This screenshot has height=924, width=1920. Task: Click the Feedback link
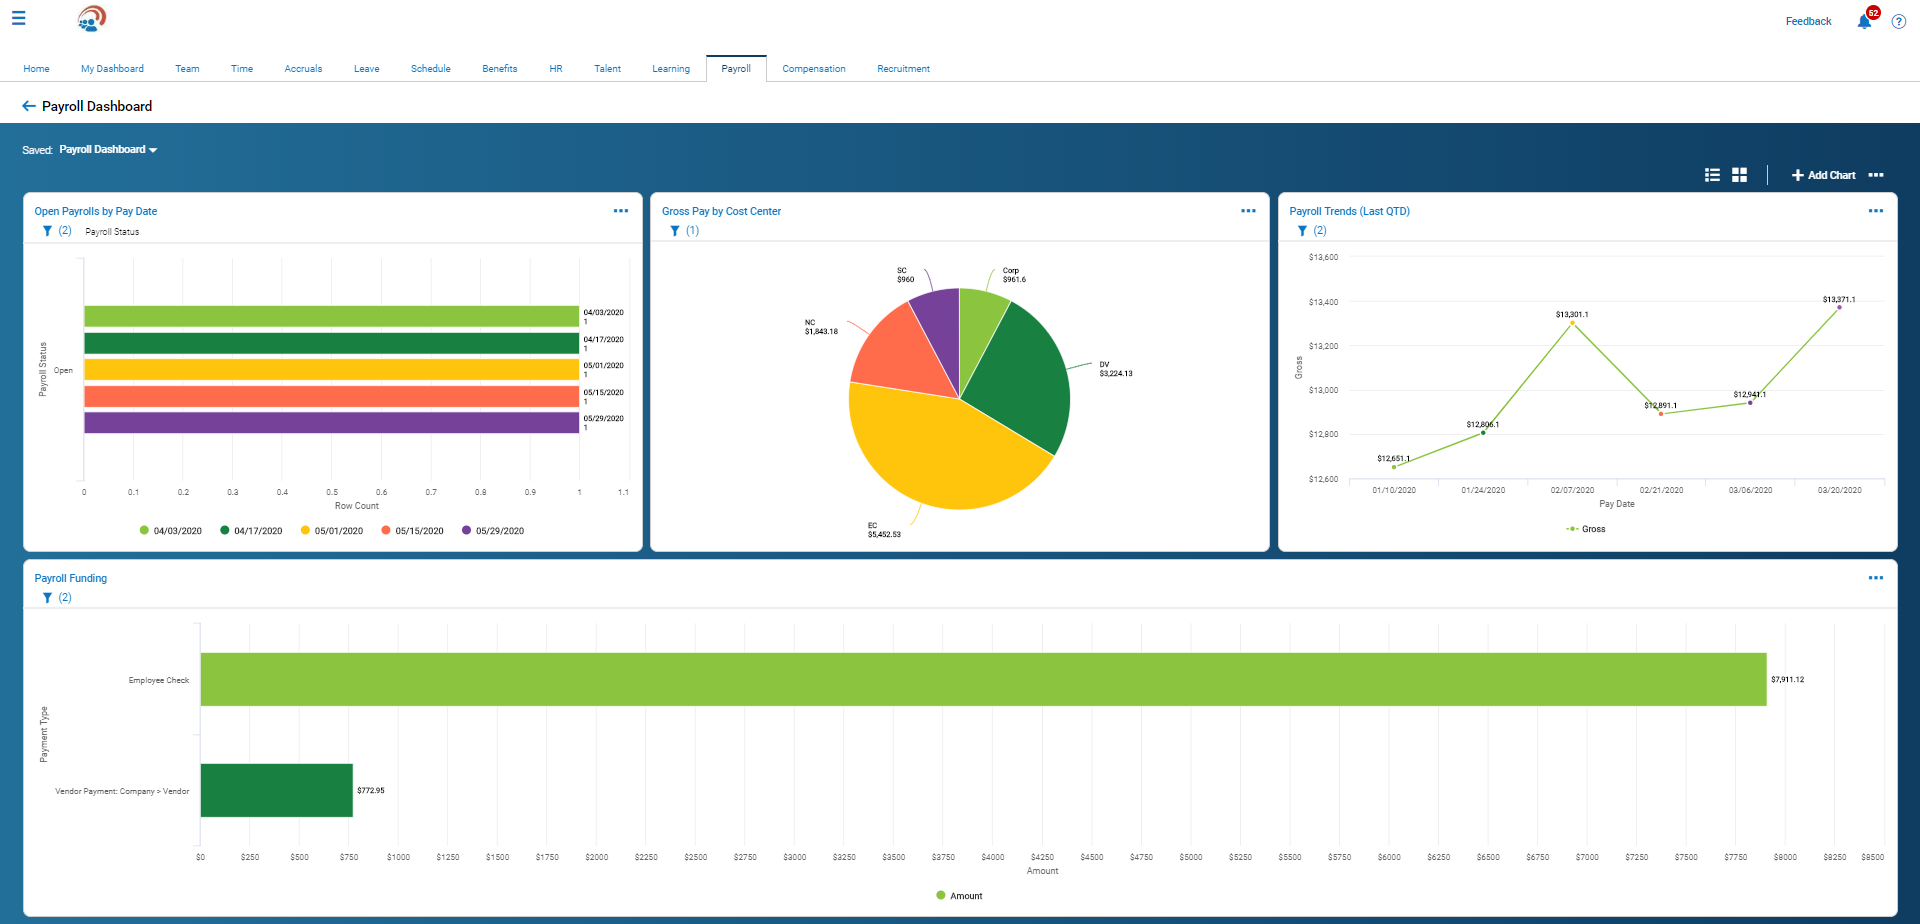(1808, 21)
